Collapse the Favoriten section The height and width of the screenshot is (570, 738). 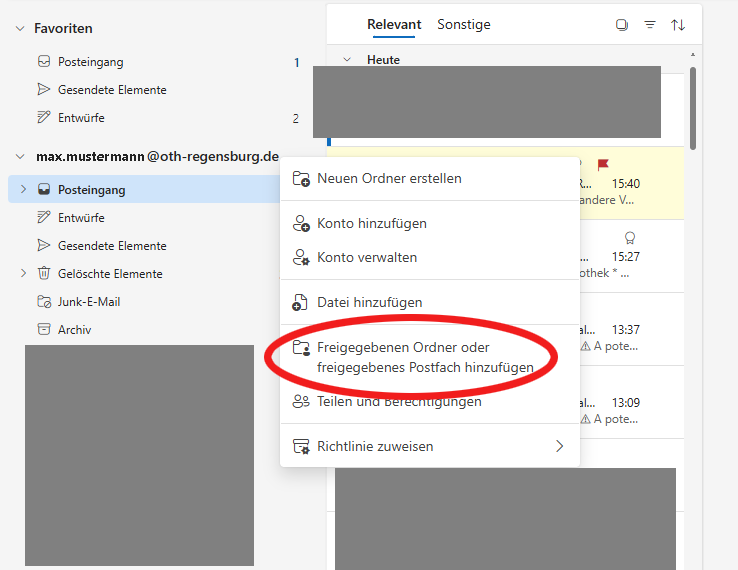(20, 29)
